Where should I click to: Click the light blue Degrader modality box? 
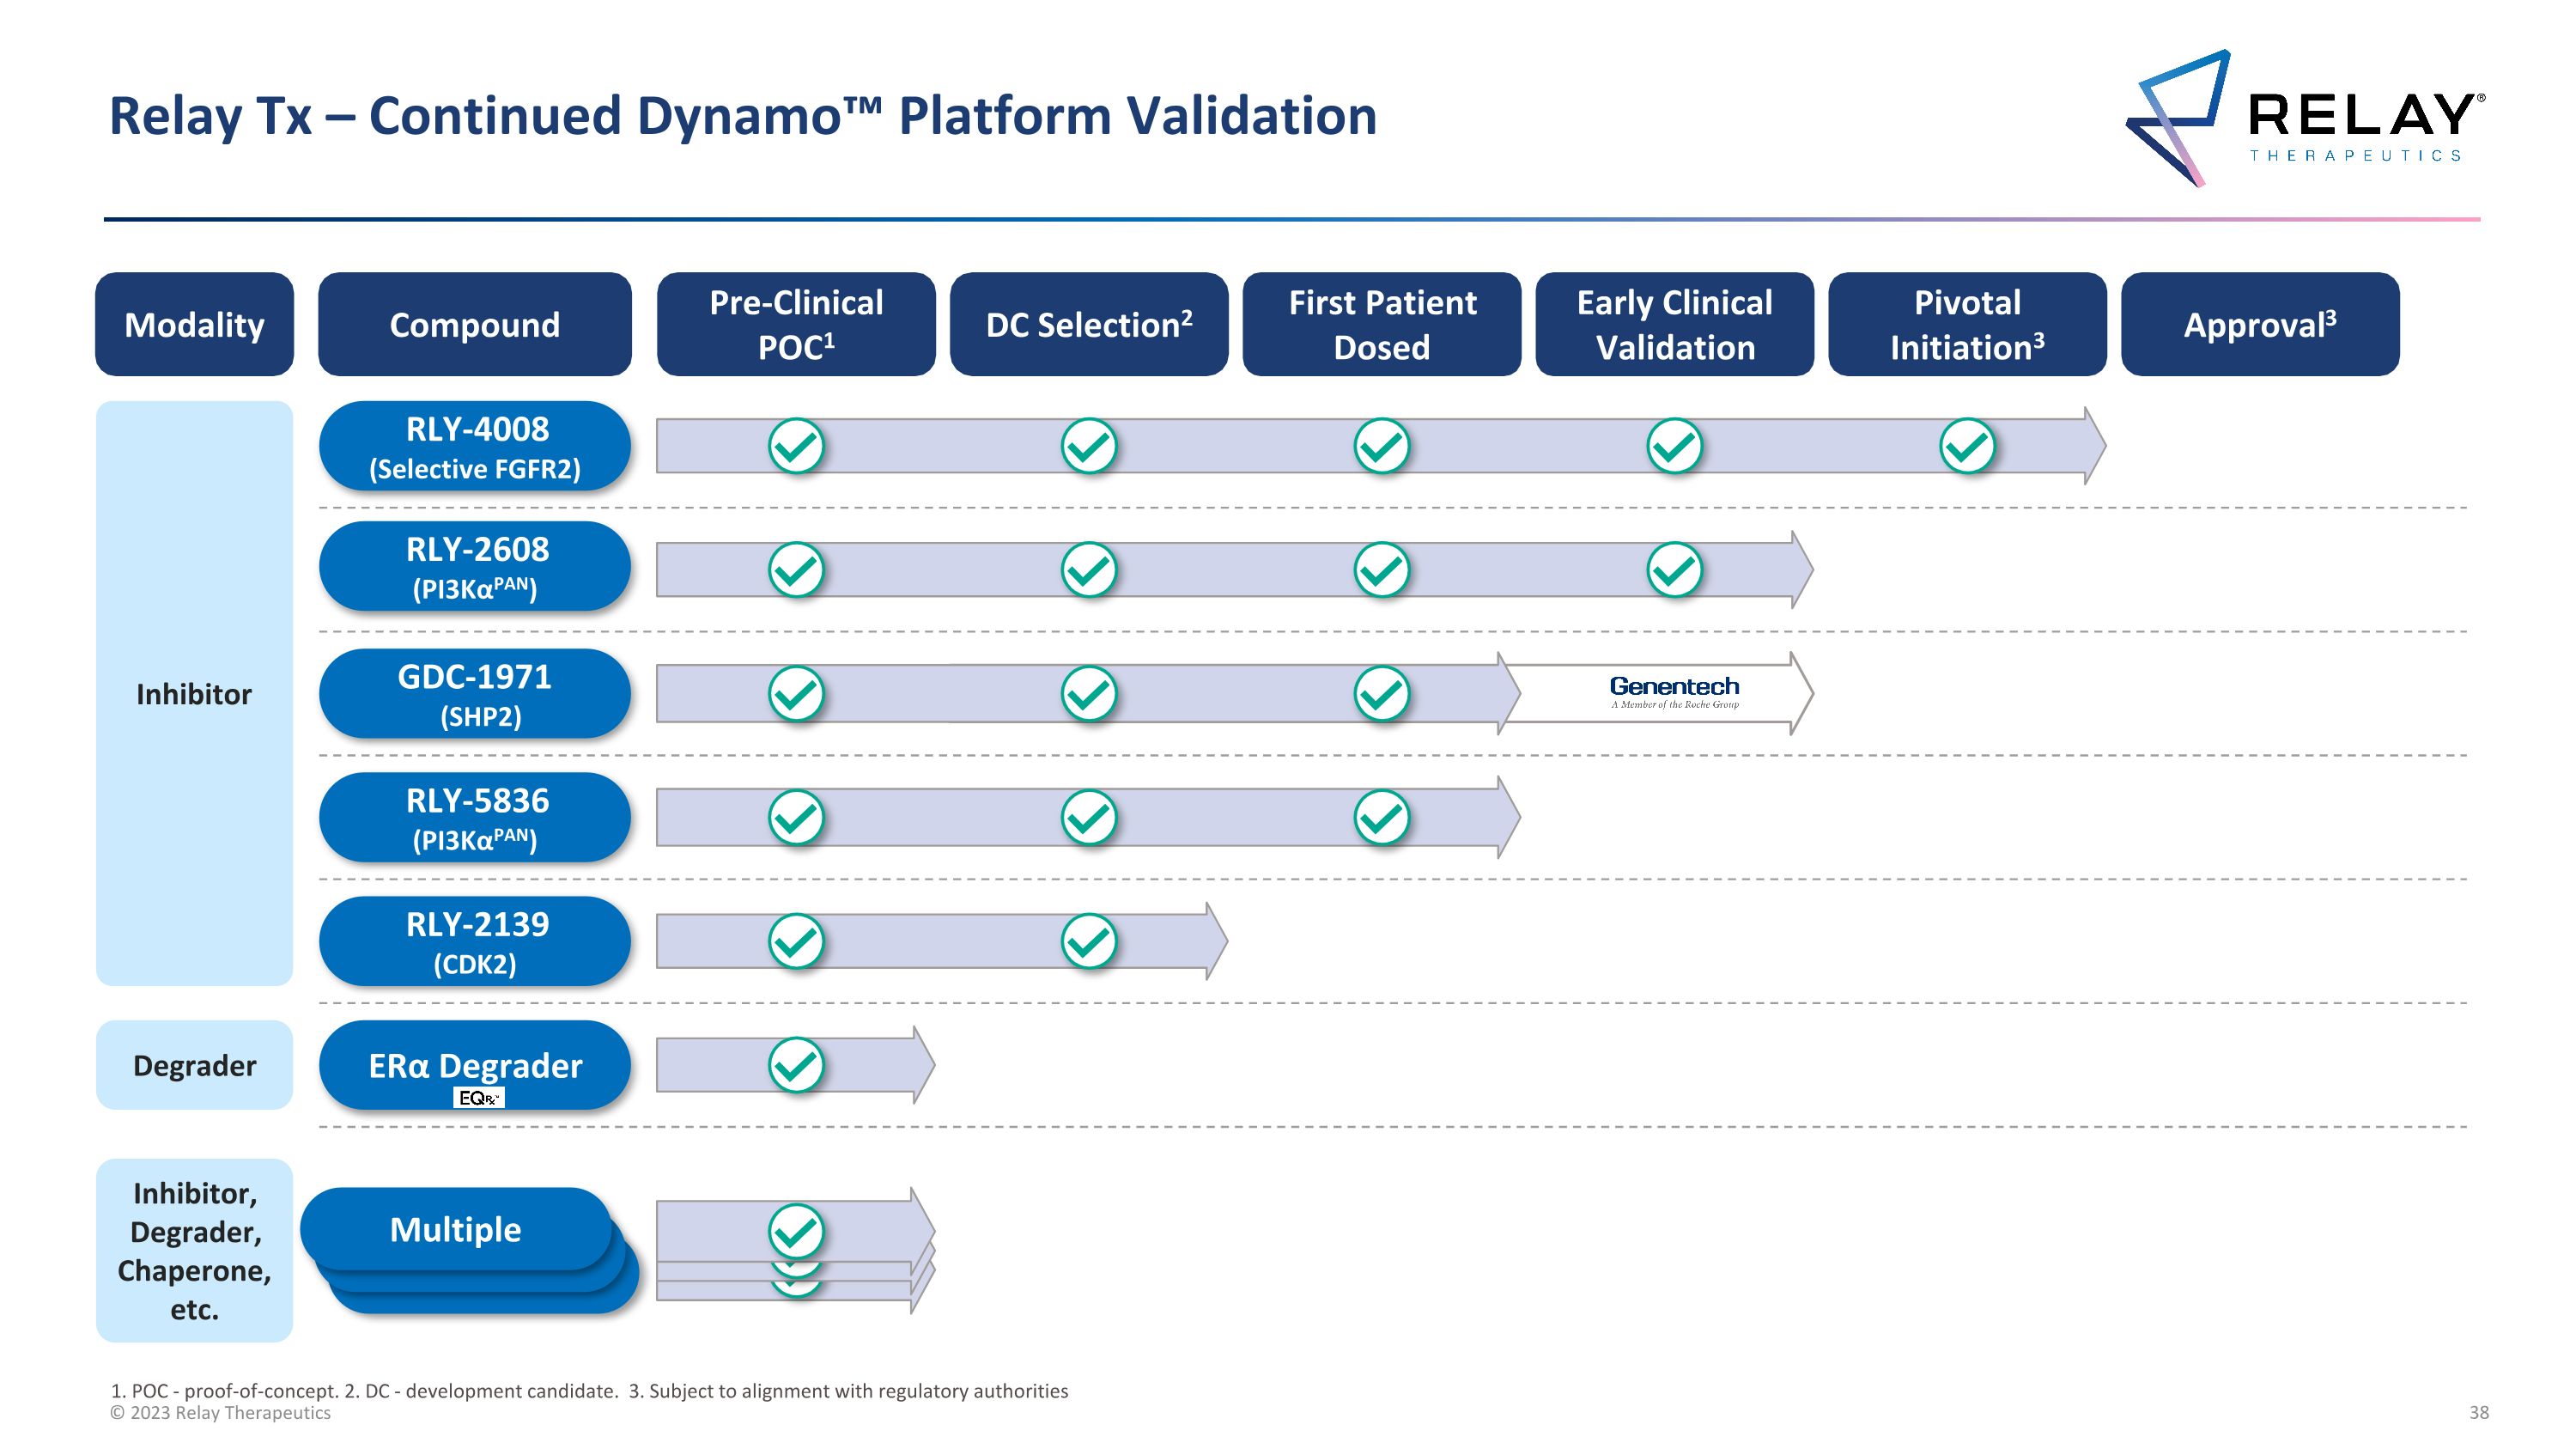[x=194, y=1065]
